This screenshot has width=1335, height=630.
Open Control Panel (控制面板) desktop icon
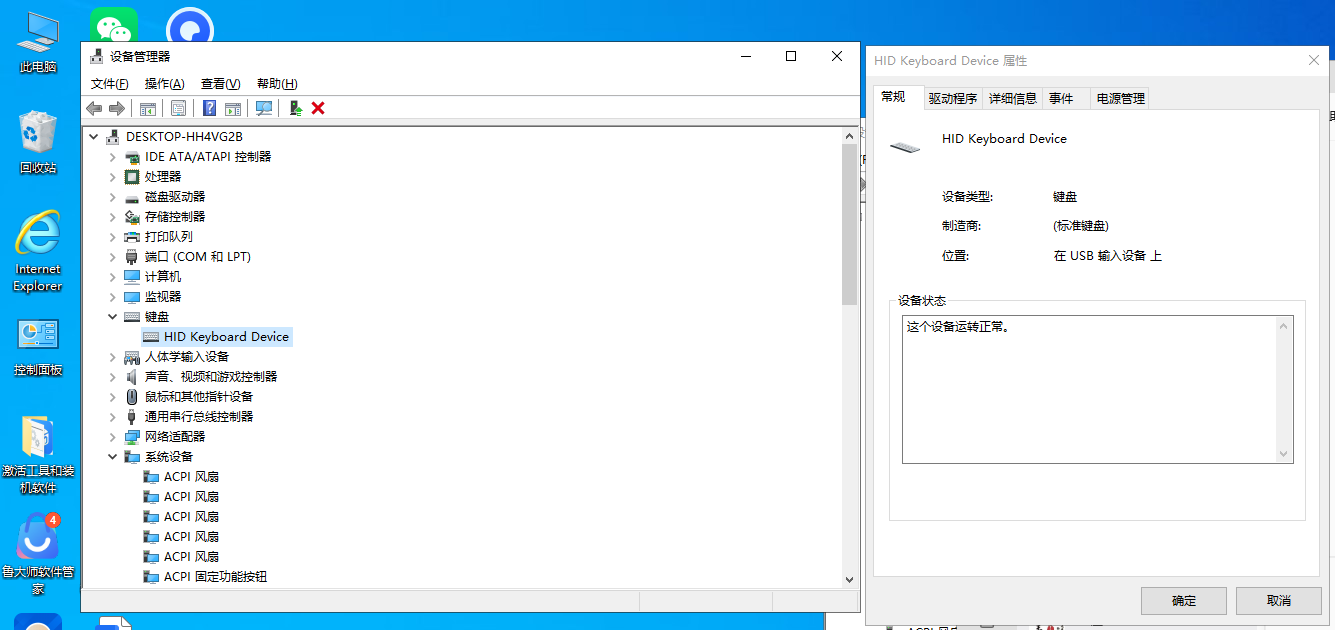pos(38,347)
